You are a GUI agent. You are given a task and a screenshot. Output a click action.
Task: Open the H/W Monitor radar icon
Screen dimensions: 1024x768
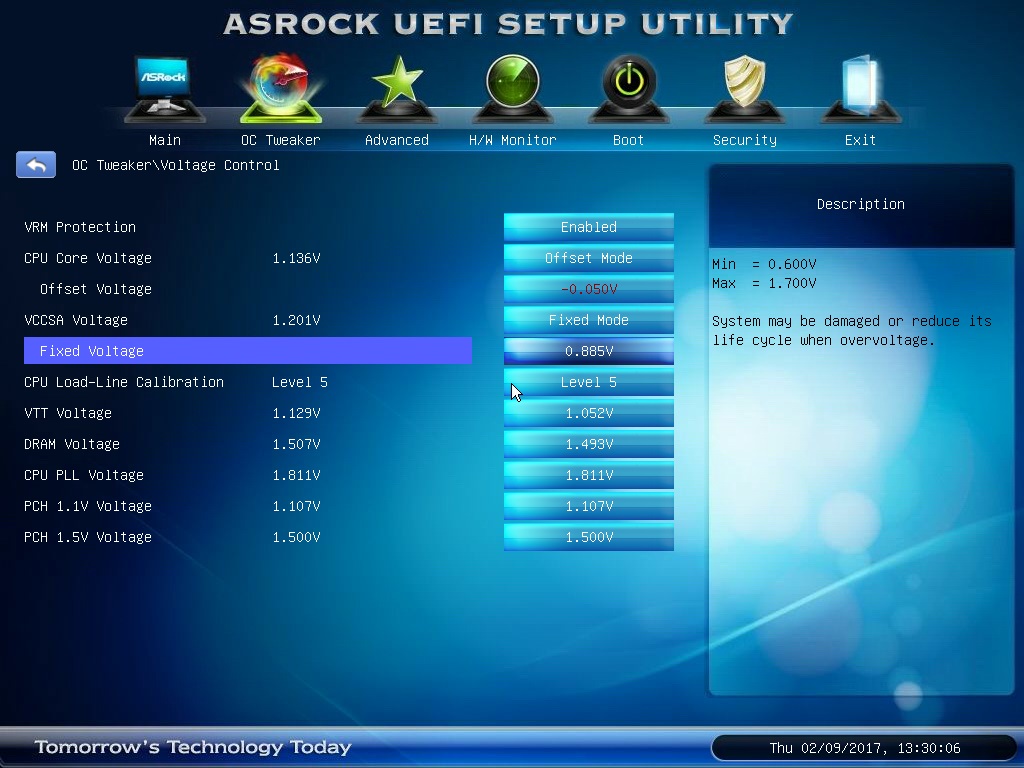[x=513, y=89]
